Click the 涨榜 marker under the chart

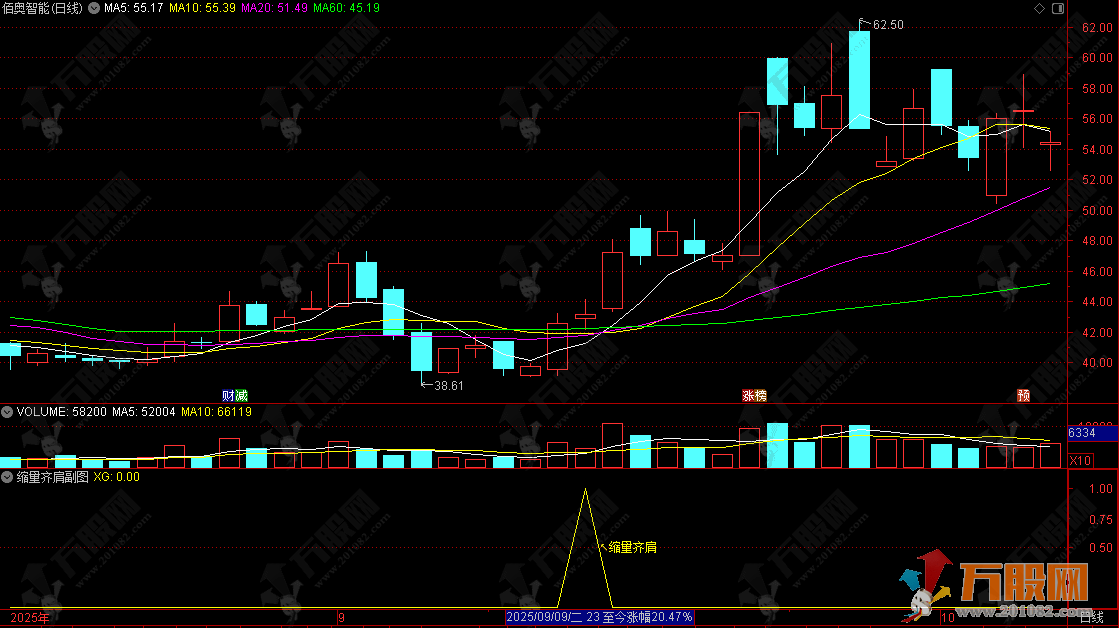[x=754, y=395]
